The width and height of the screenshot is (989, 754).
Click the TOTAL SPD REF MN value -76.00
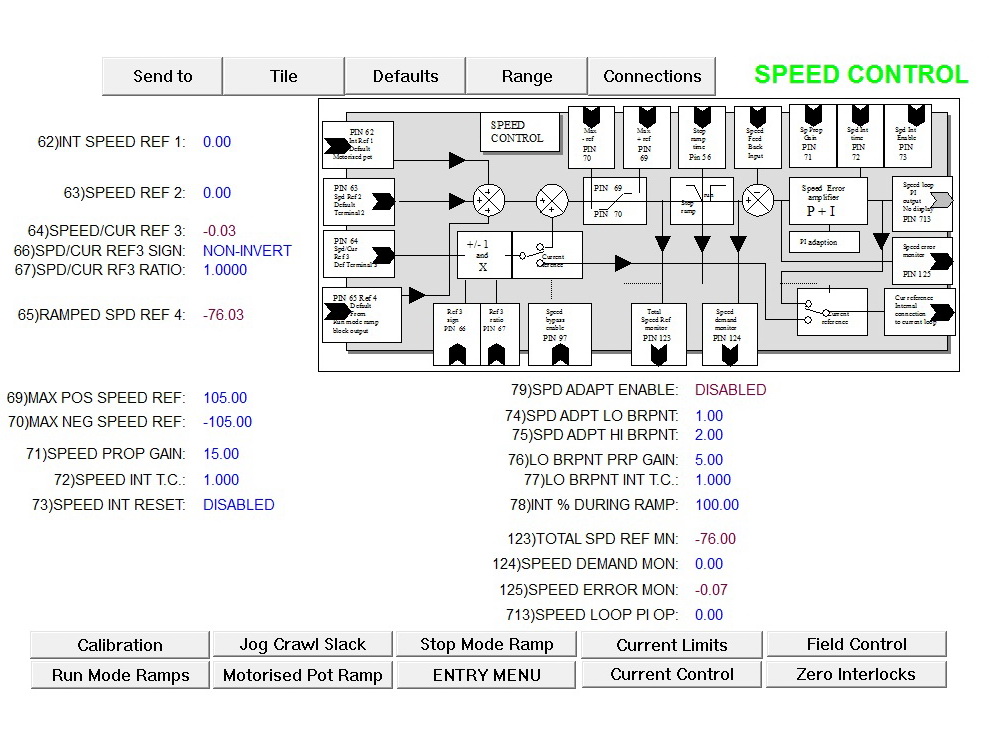point(715,539)
